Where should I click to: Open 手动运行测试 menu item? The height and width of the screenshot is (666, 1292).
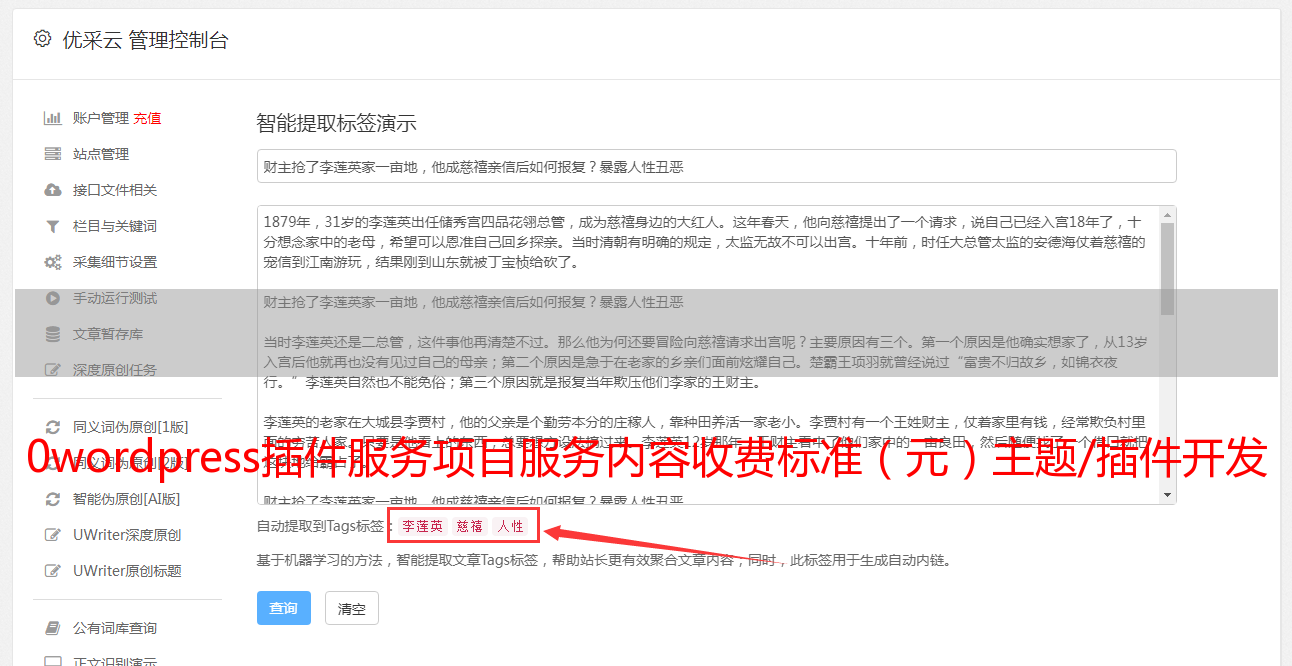click(x=115, y=298)
